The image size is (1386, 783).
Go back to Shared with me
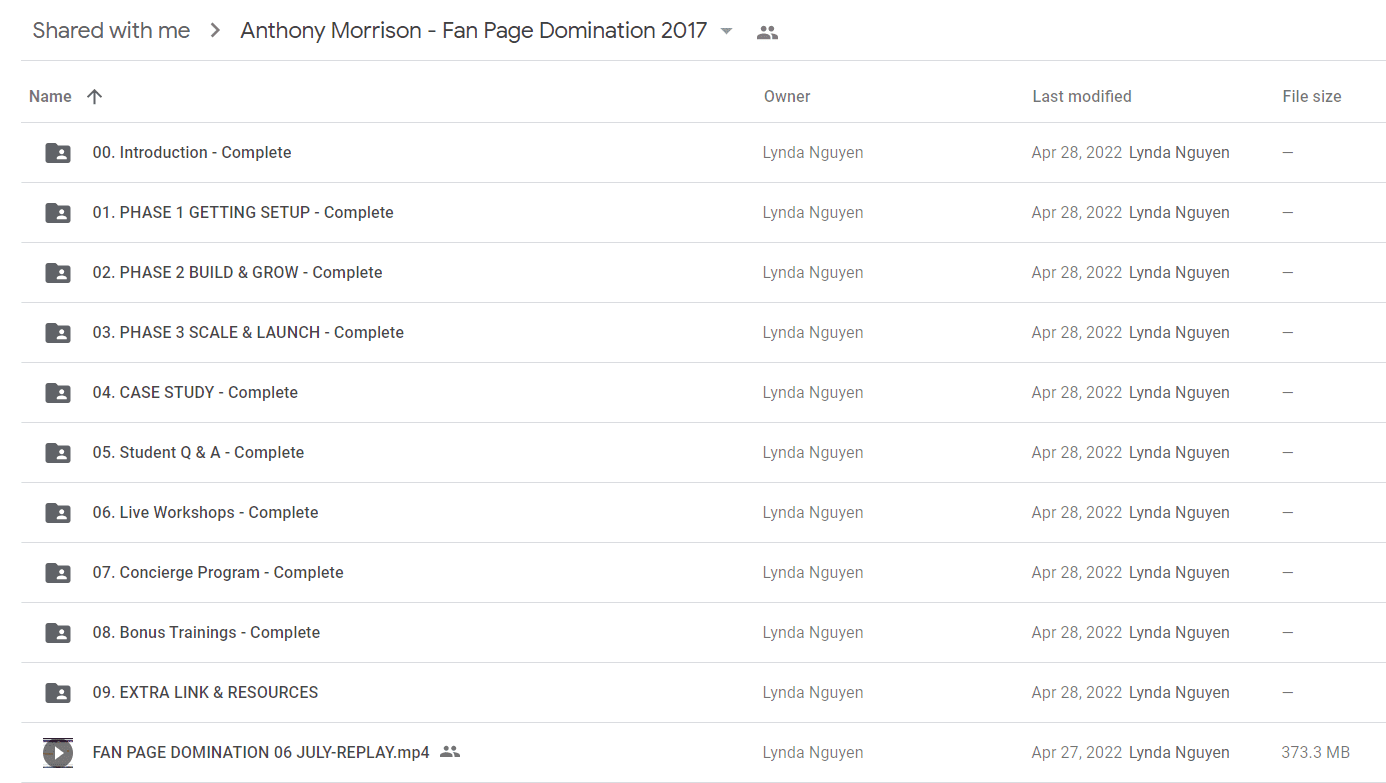pyautogui.click(x=111, y=31)
